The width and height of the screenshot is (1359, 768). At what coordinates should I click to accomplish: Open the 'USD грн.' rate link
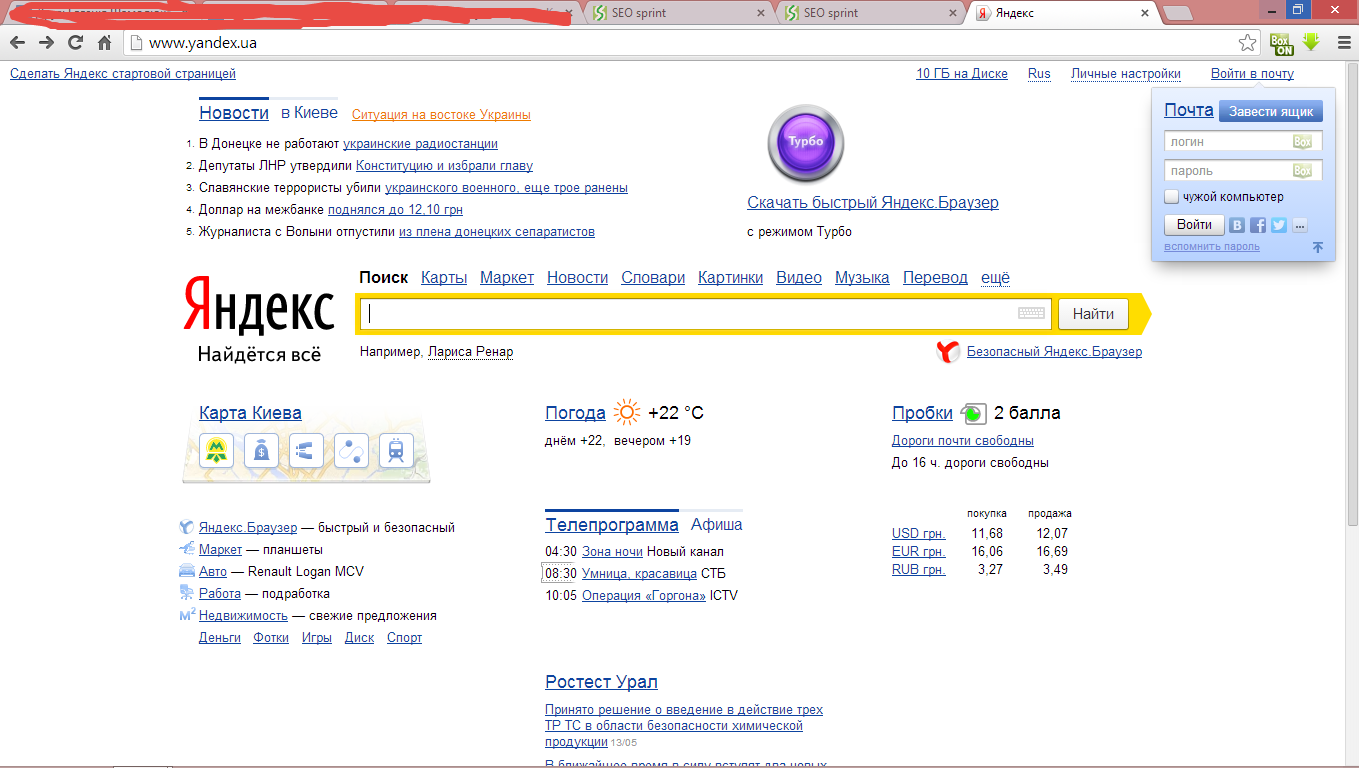click(x=918, y=533)
